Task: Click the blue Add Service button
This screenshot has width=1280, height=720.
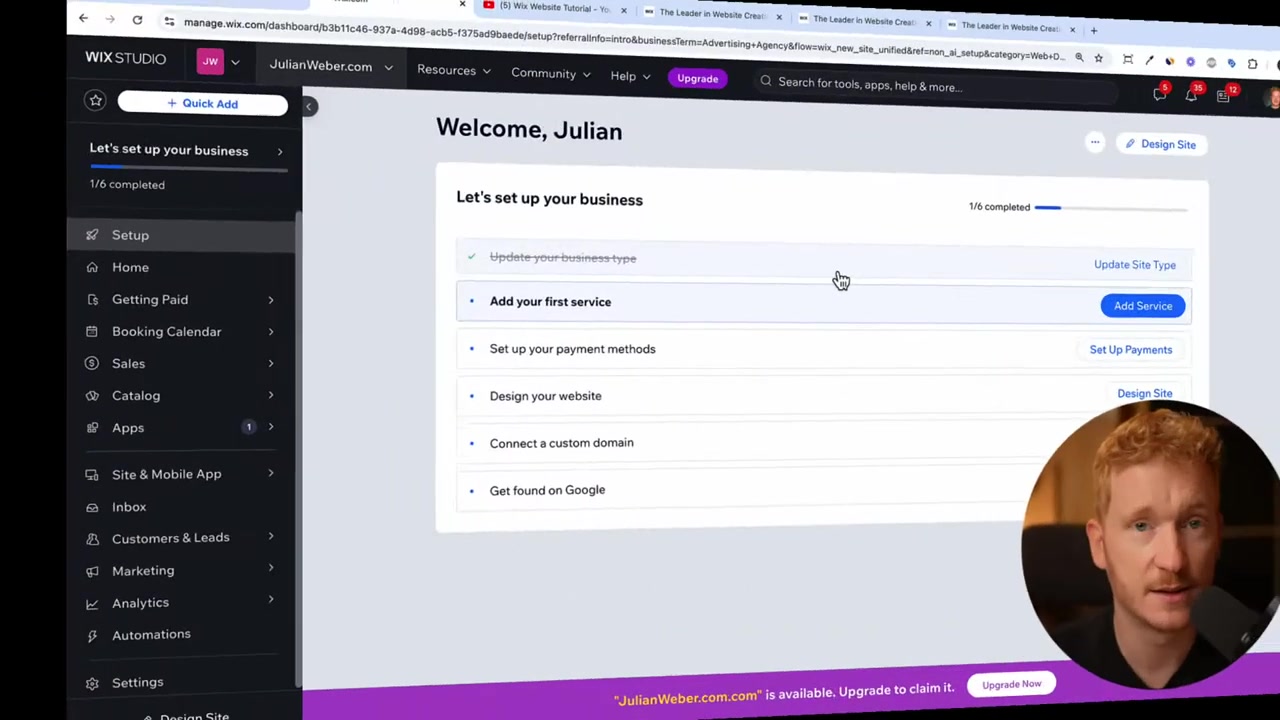Action: (1143, 306)
